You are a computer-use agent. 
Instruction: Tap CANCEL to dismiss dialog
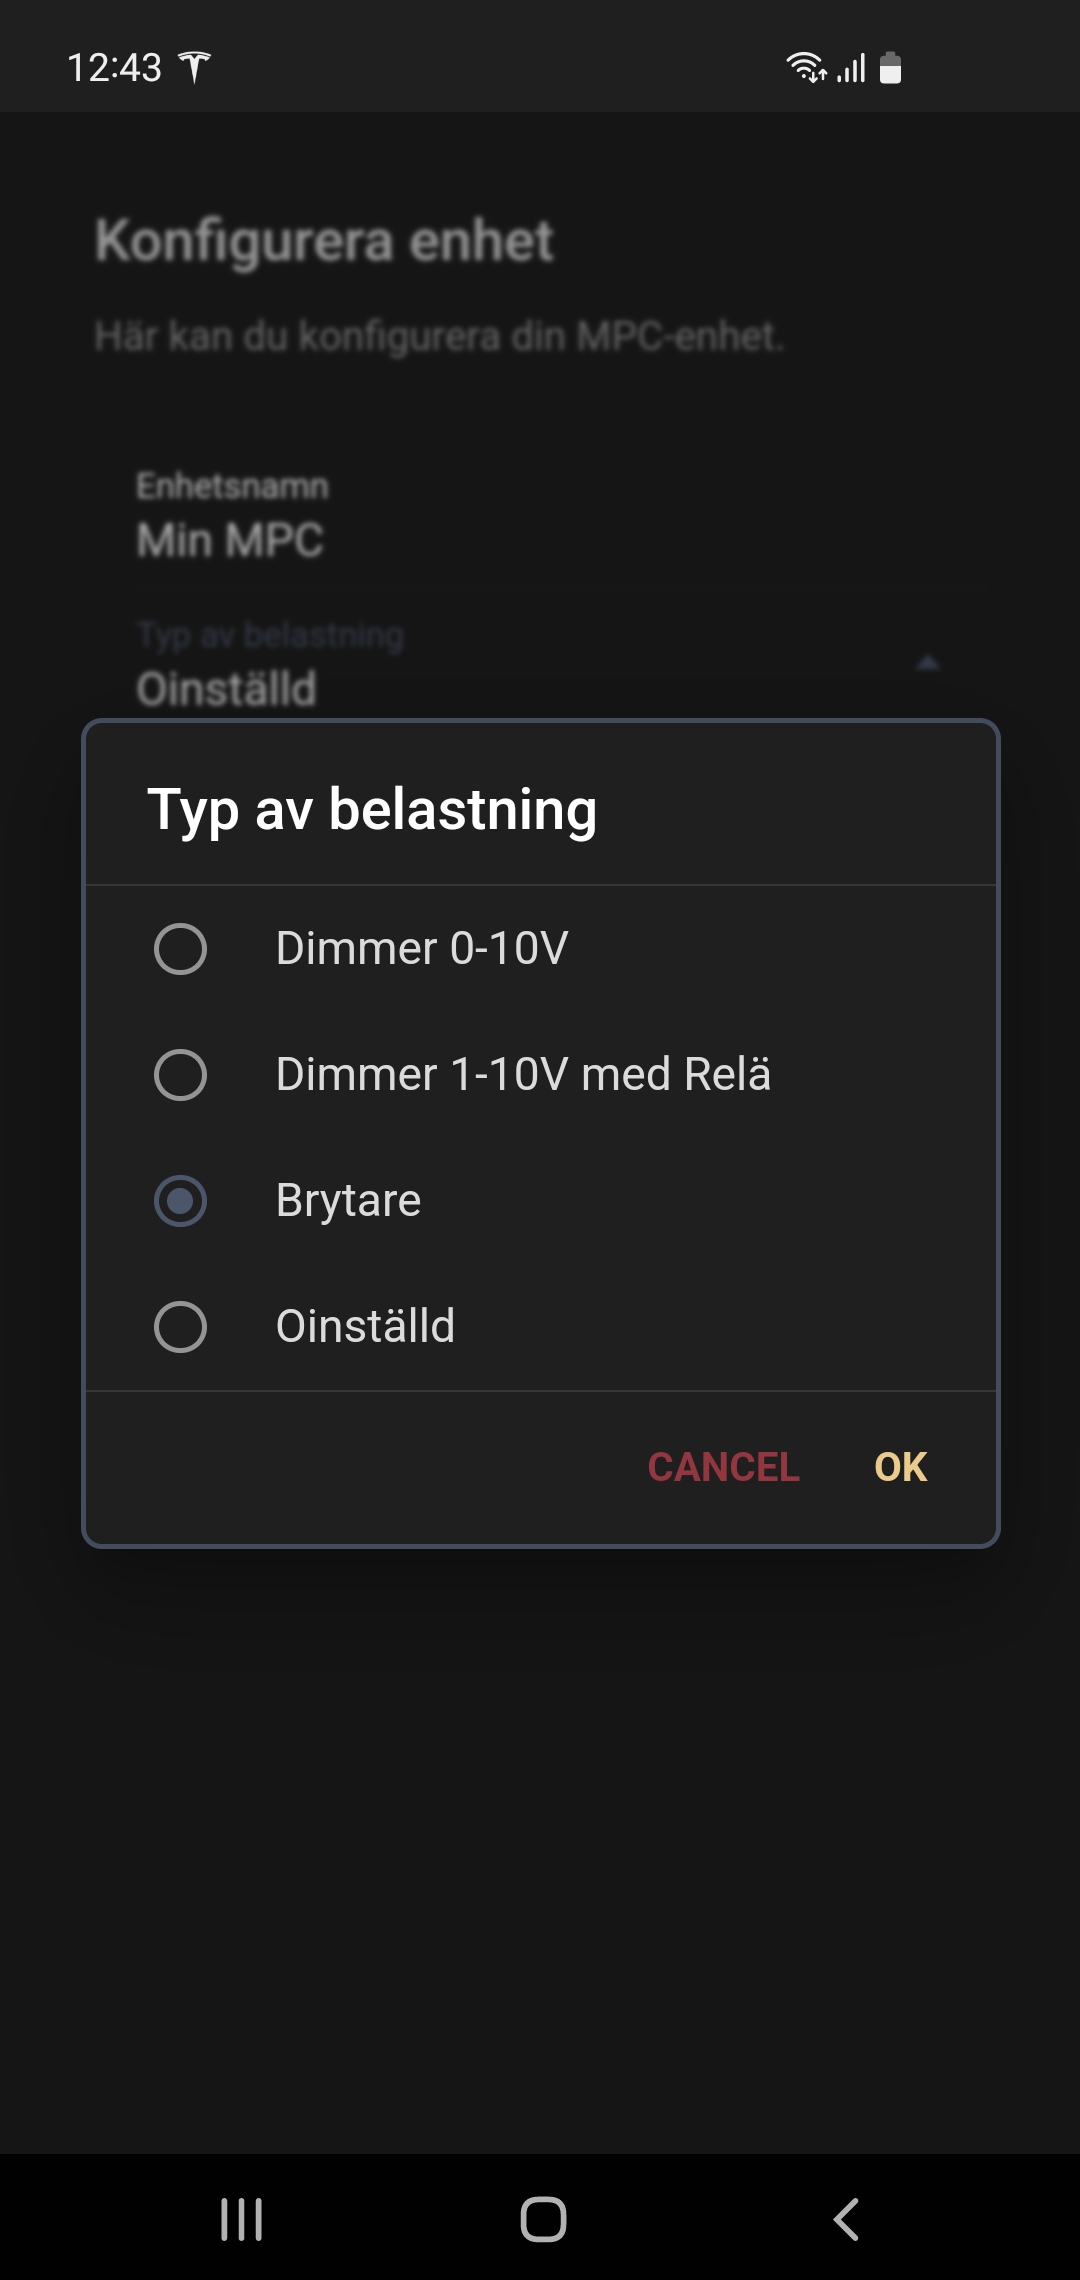pyautogui.click(x=723, y=1467)
